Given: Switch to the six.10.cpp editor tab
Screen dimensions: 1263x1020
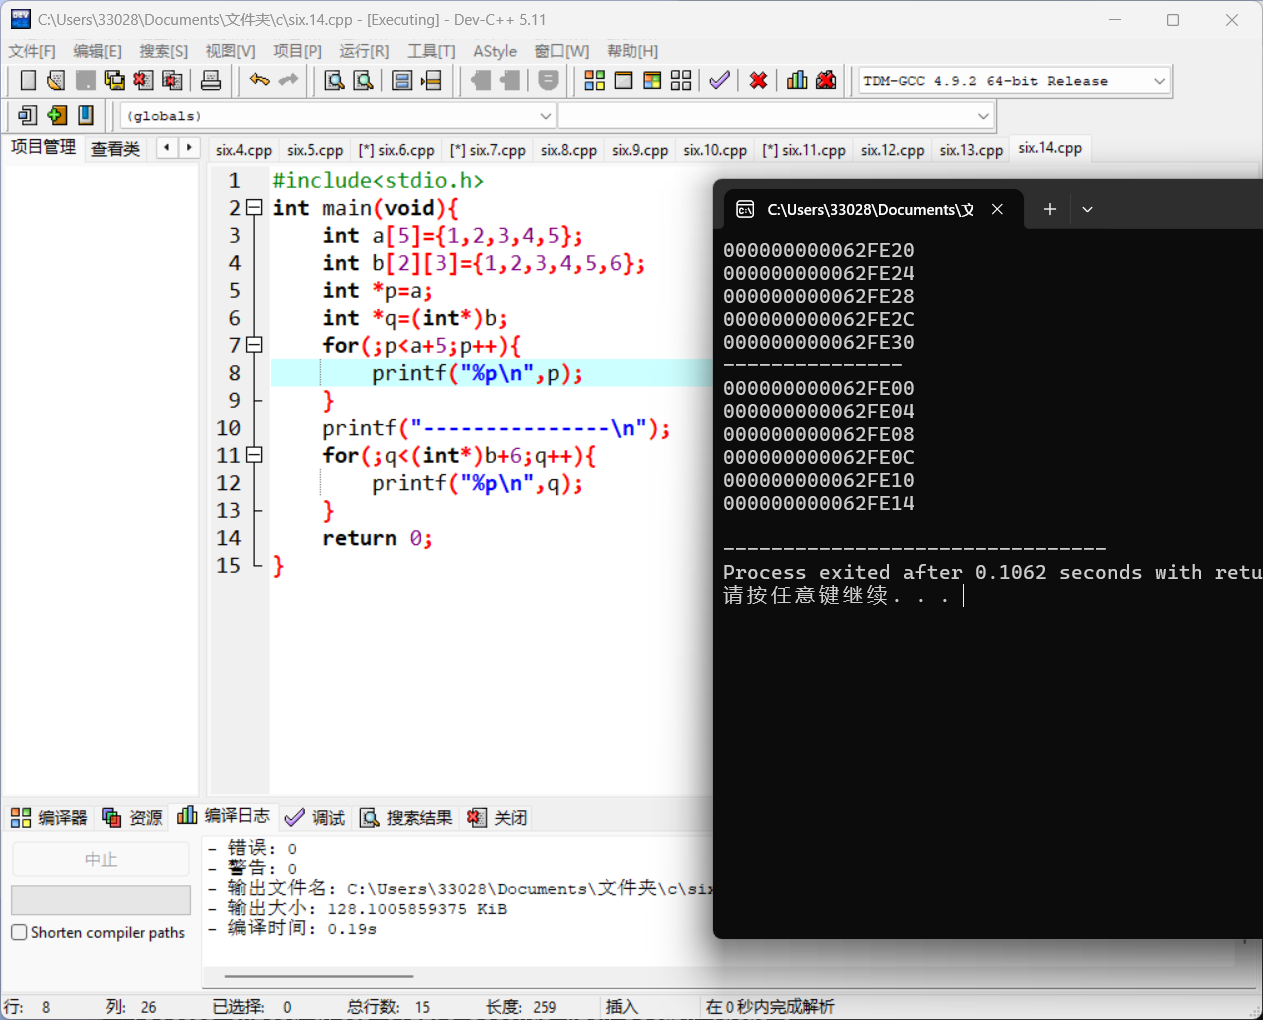Looking at the screenshot, I should [715, 150].
